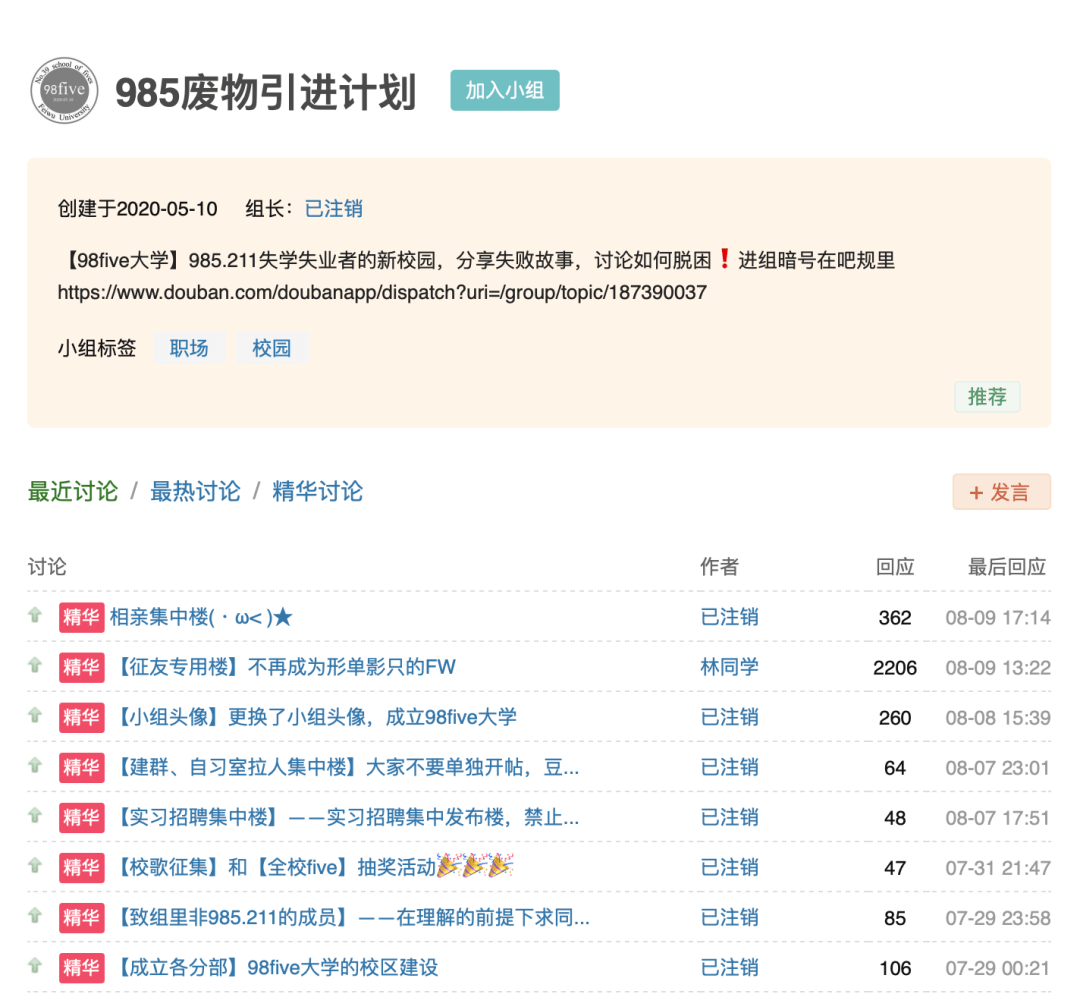This screenshot has width=1080, height=994.
Task: Click the 最后回应 column header
Action: 1007,567
